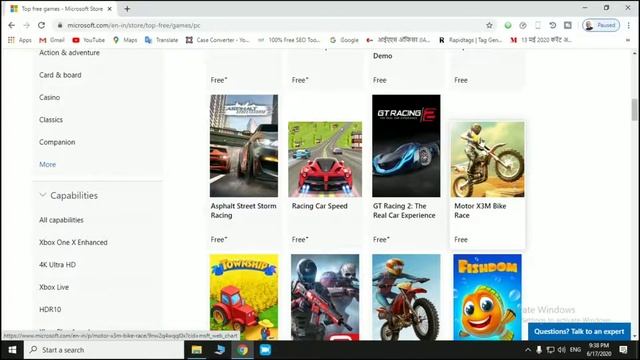Select Classics category

pos(51,120)
